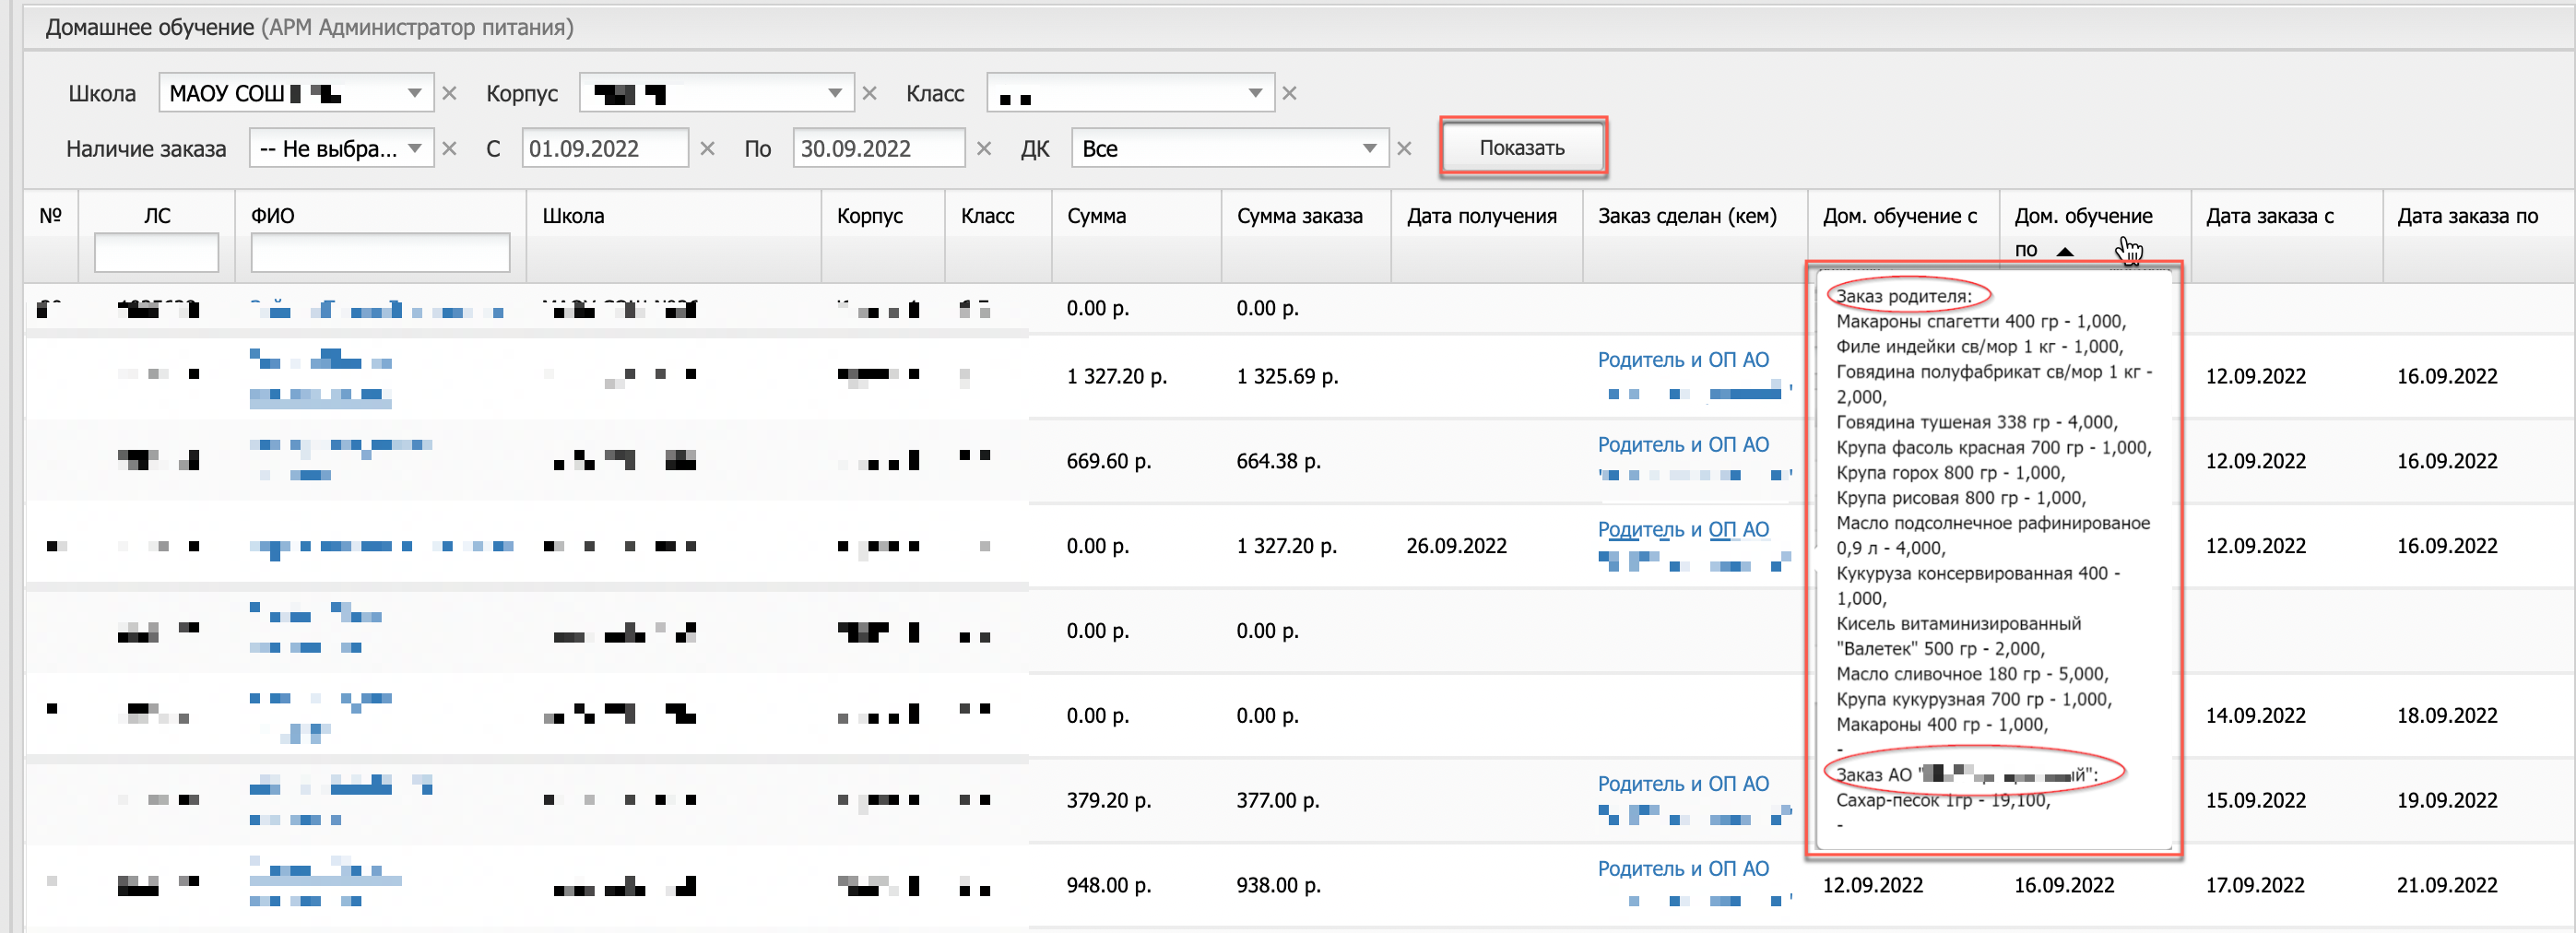Clear the Наличие заказа filter X icon
Image resolution: width=2576 pixels, height=933 pixels.
450,148
